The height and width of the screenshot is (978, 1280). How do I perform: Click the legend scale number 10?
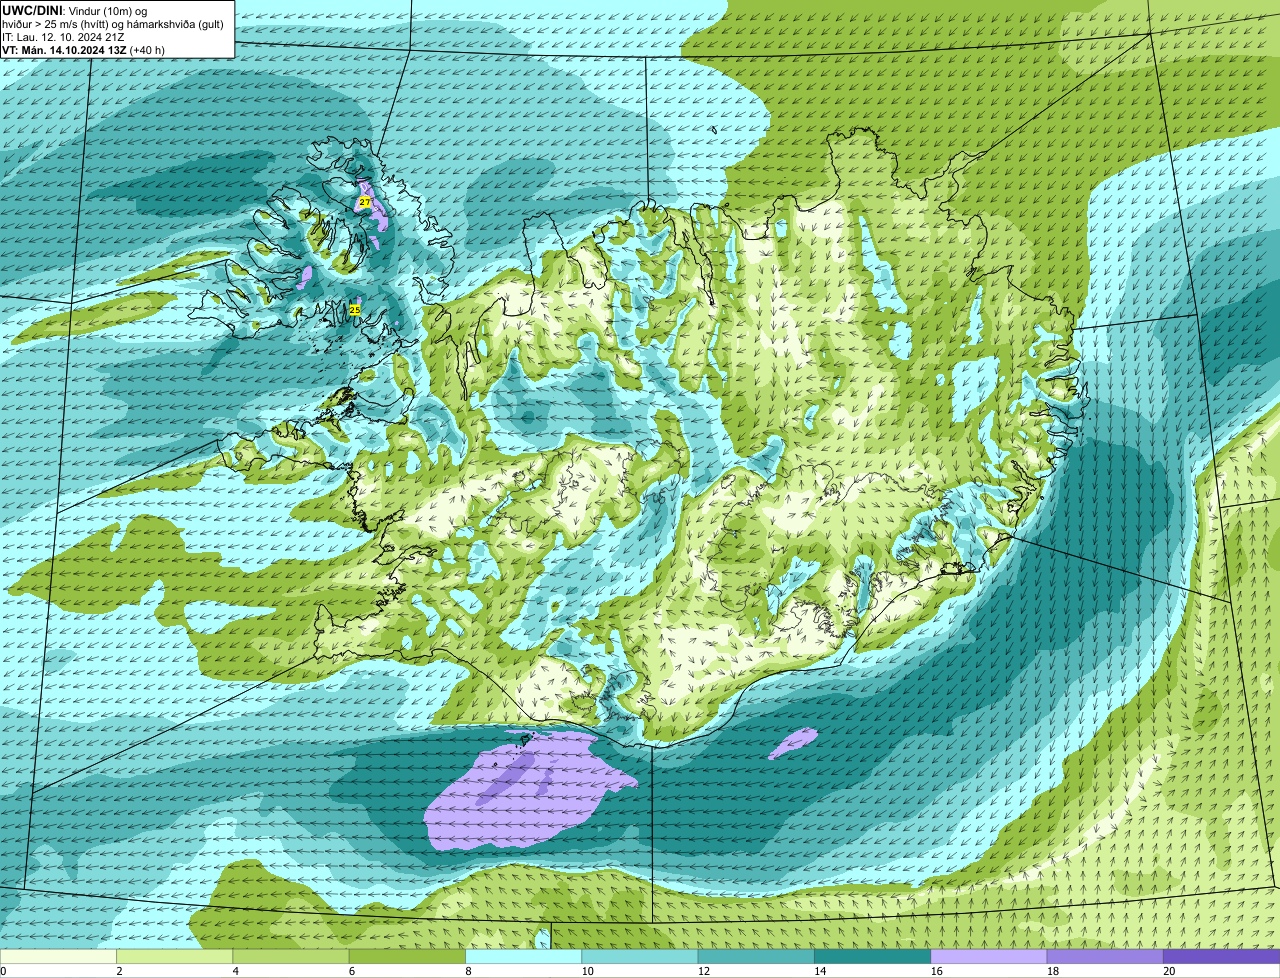point(587,971)
